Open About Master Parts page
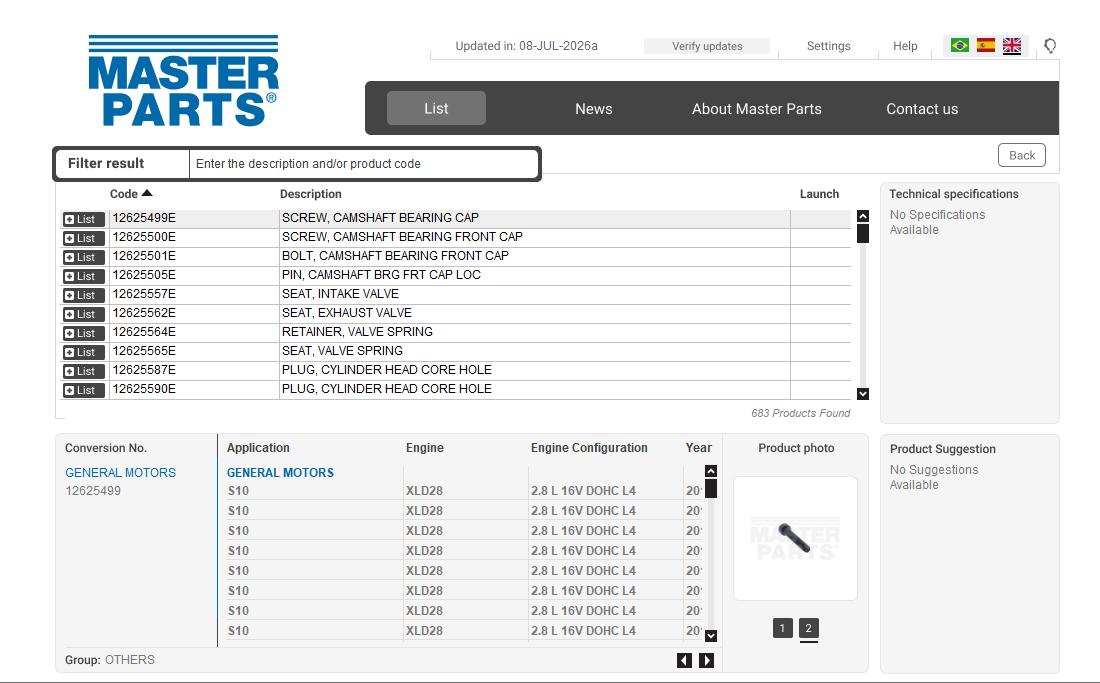The width and height of the screenshot is (1100, 683). [x=756, y=109]
